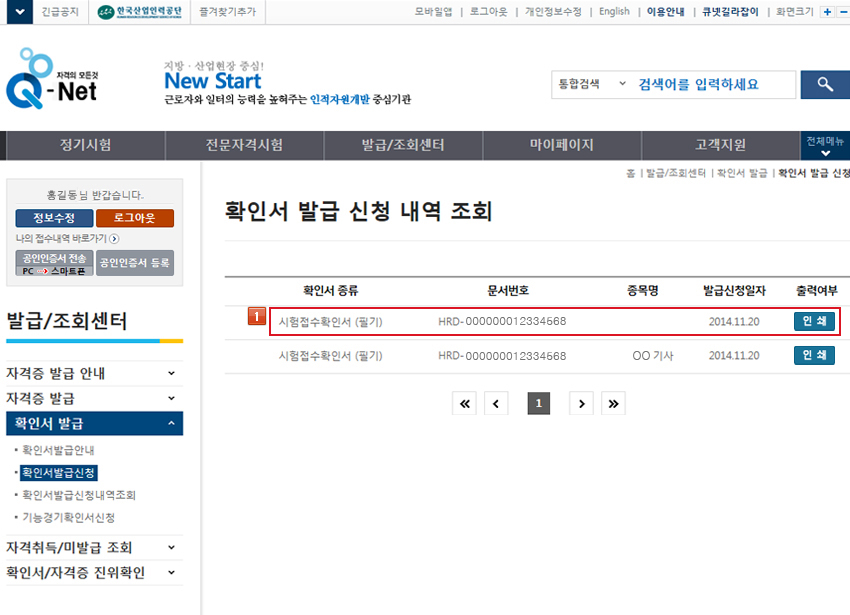Click the 한국산업인력공단 logo
The width and height of the screenshot is (850, 615).
141,12
